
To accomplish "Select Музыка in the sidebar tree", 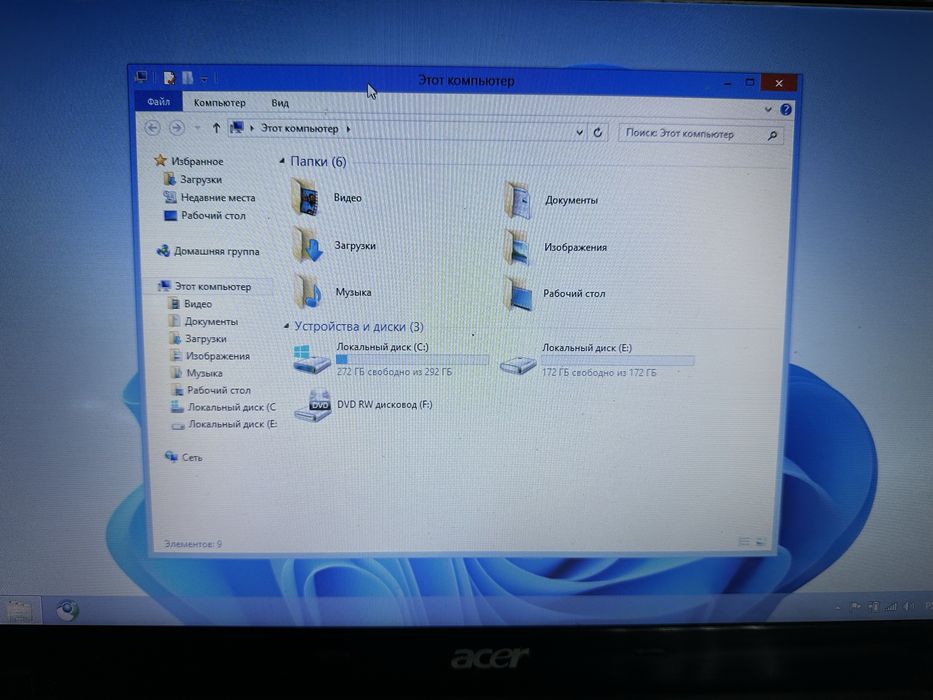I will point(196,373).
